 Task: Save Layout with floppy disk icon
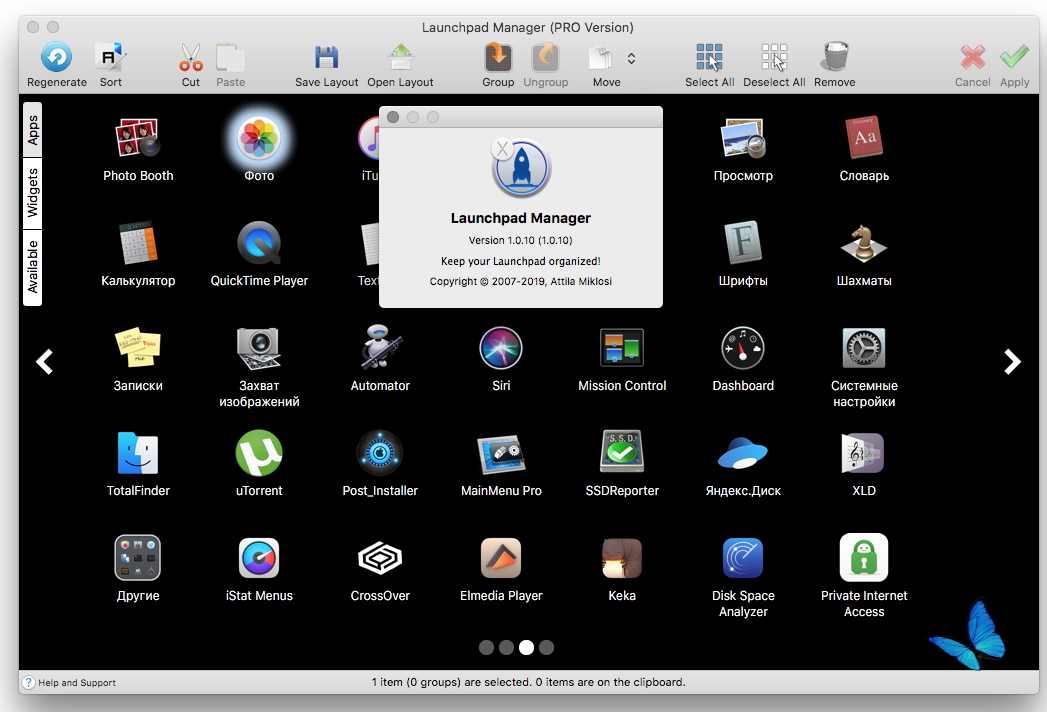[327, 57]
